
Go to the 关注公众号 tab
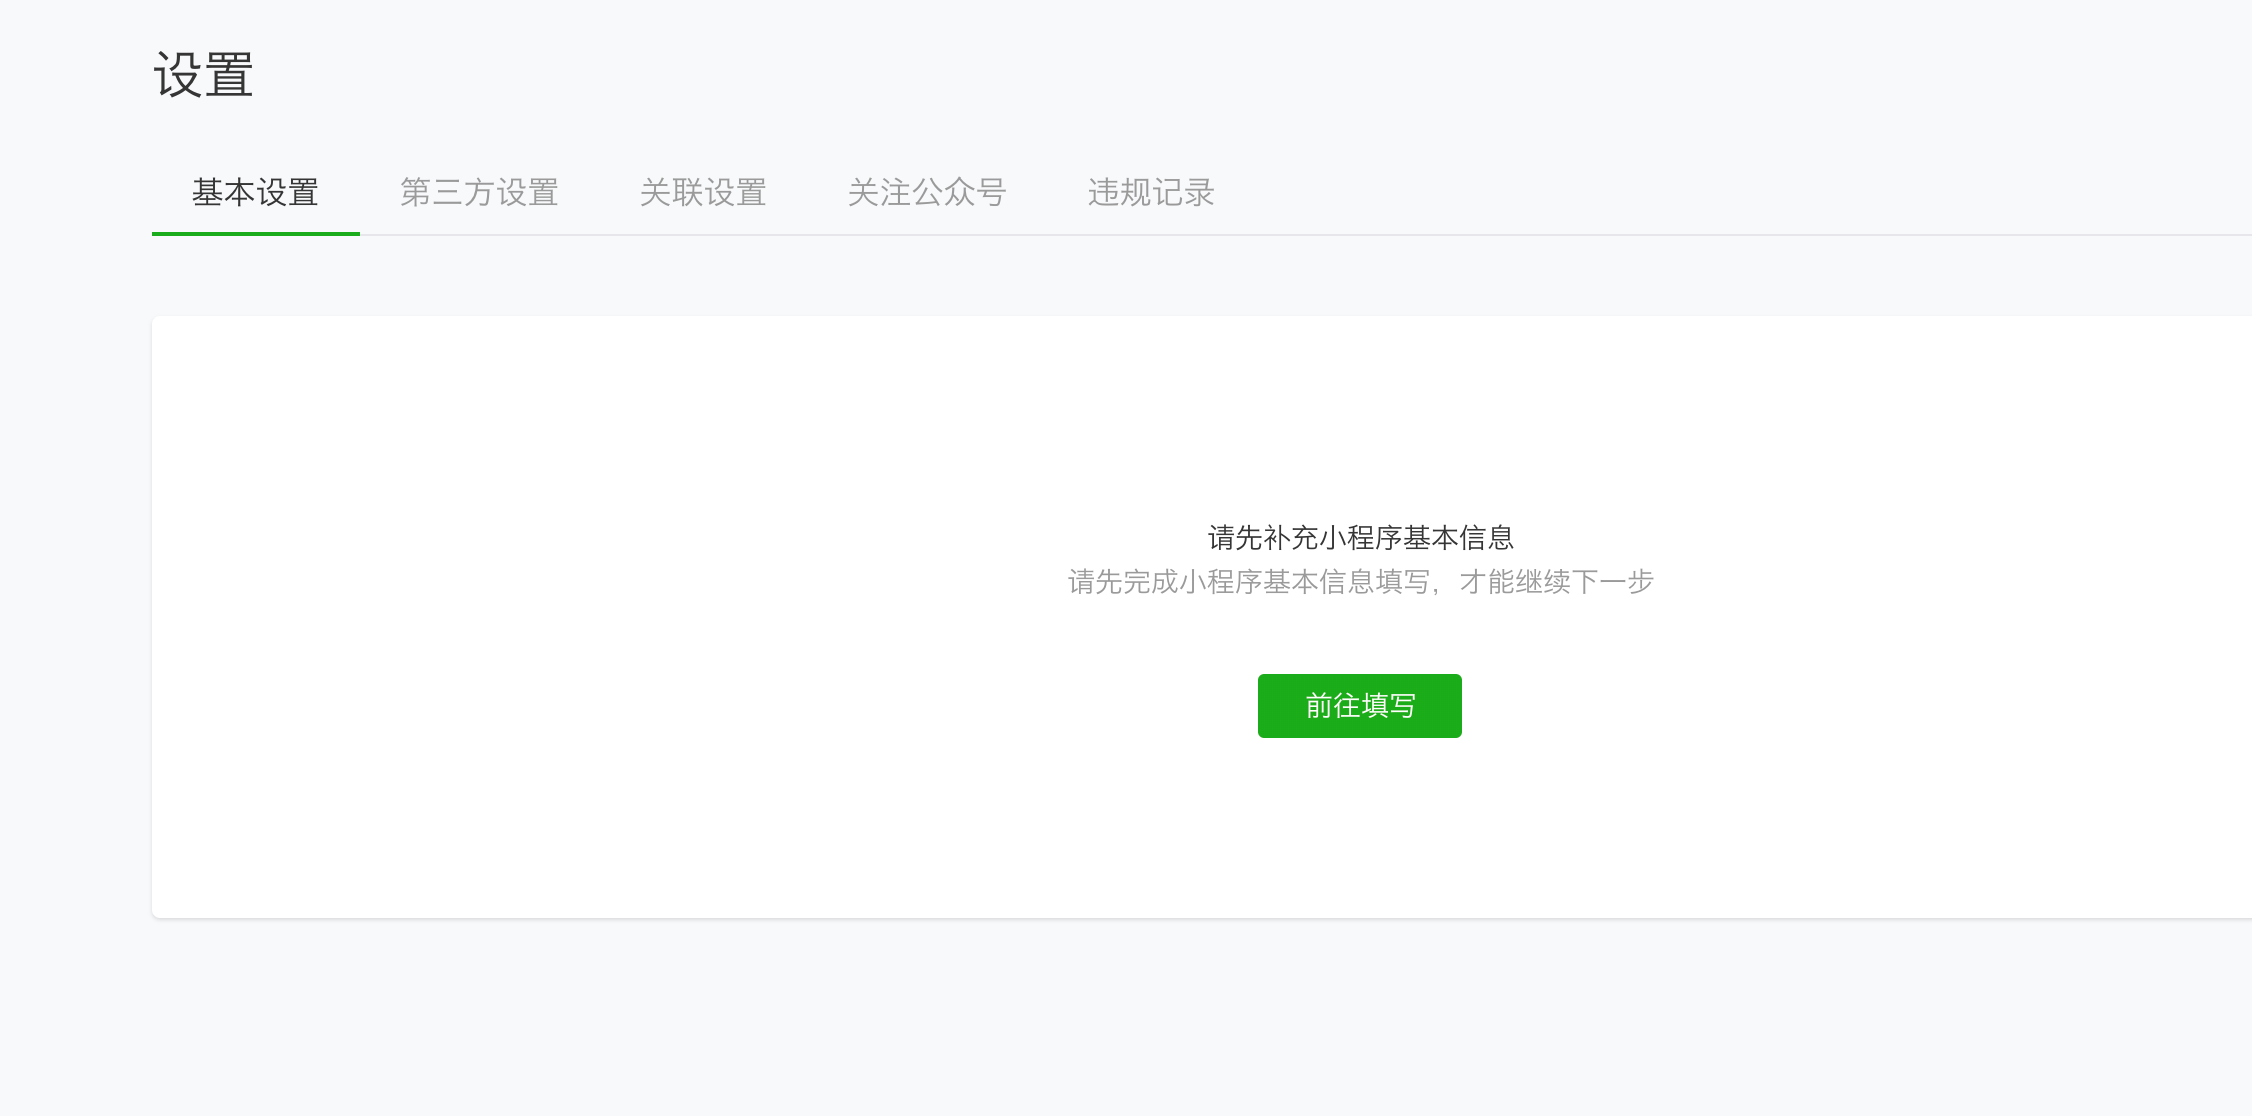927,192
